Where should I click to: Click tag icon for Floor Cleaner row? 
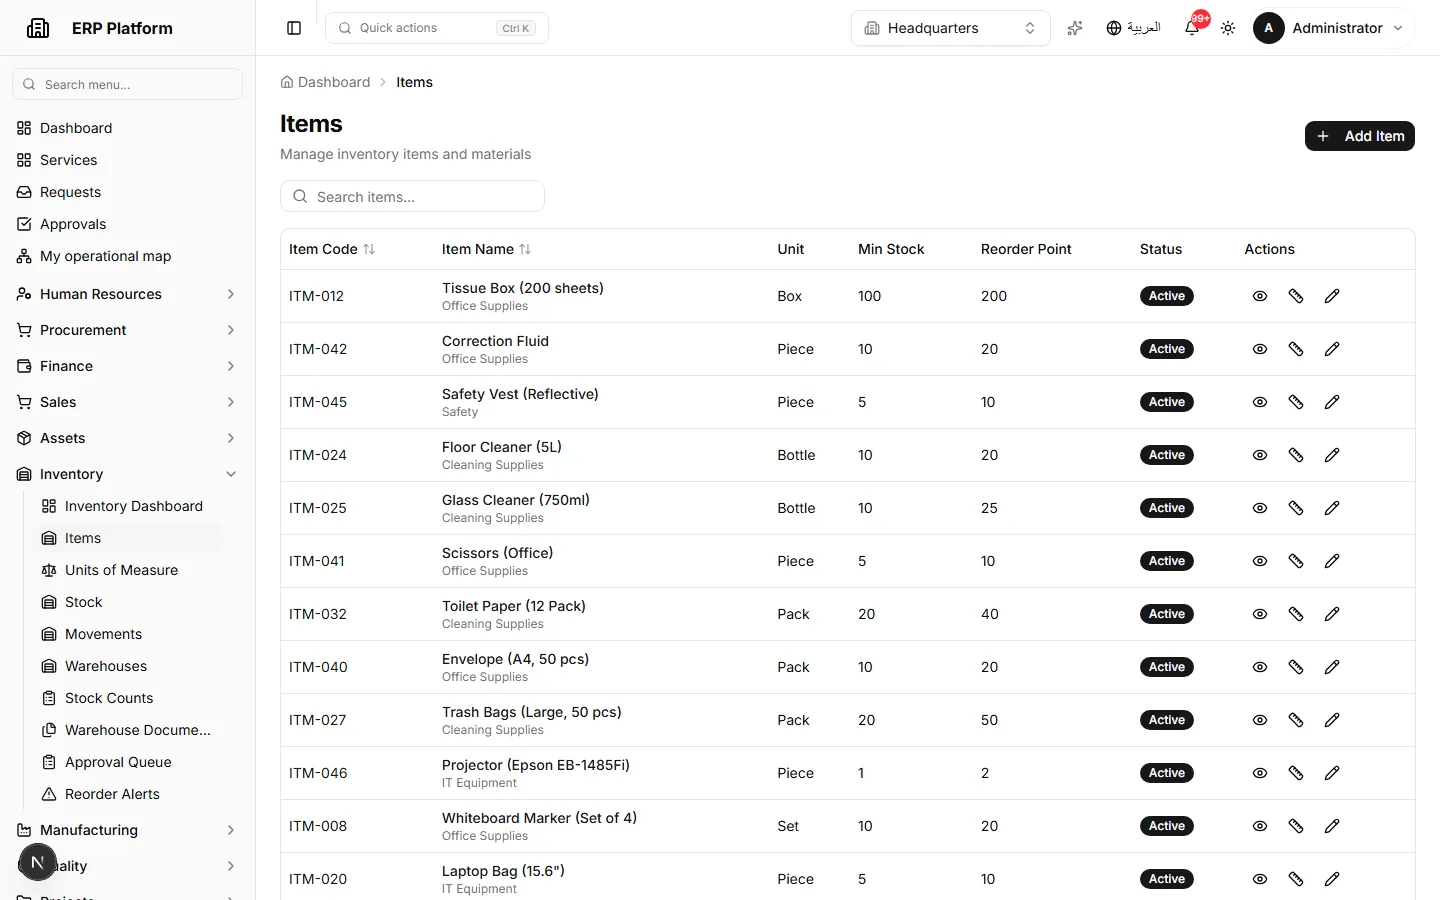(1296, 455)
